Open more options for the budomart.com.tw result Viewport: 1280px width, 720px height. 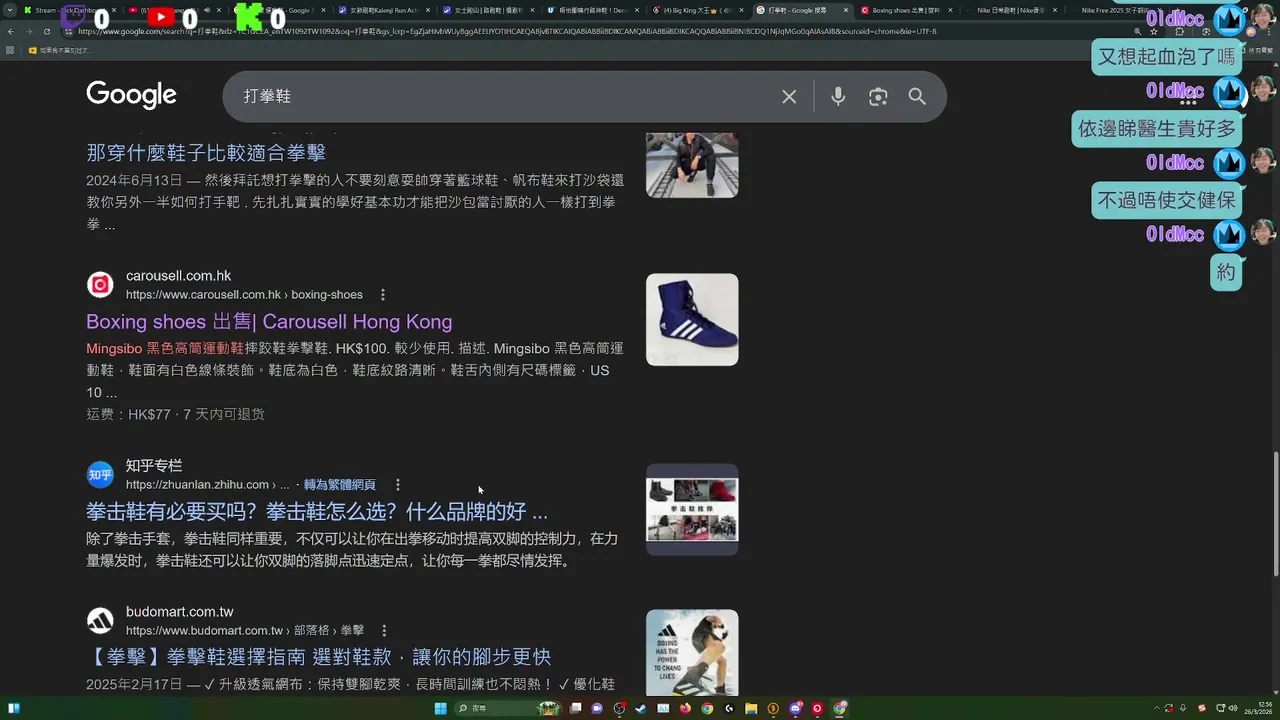tap(383, 631)
